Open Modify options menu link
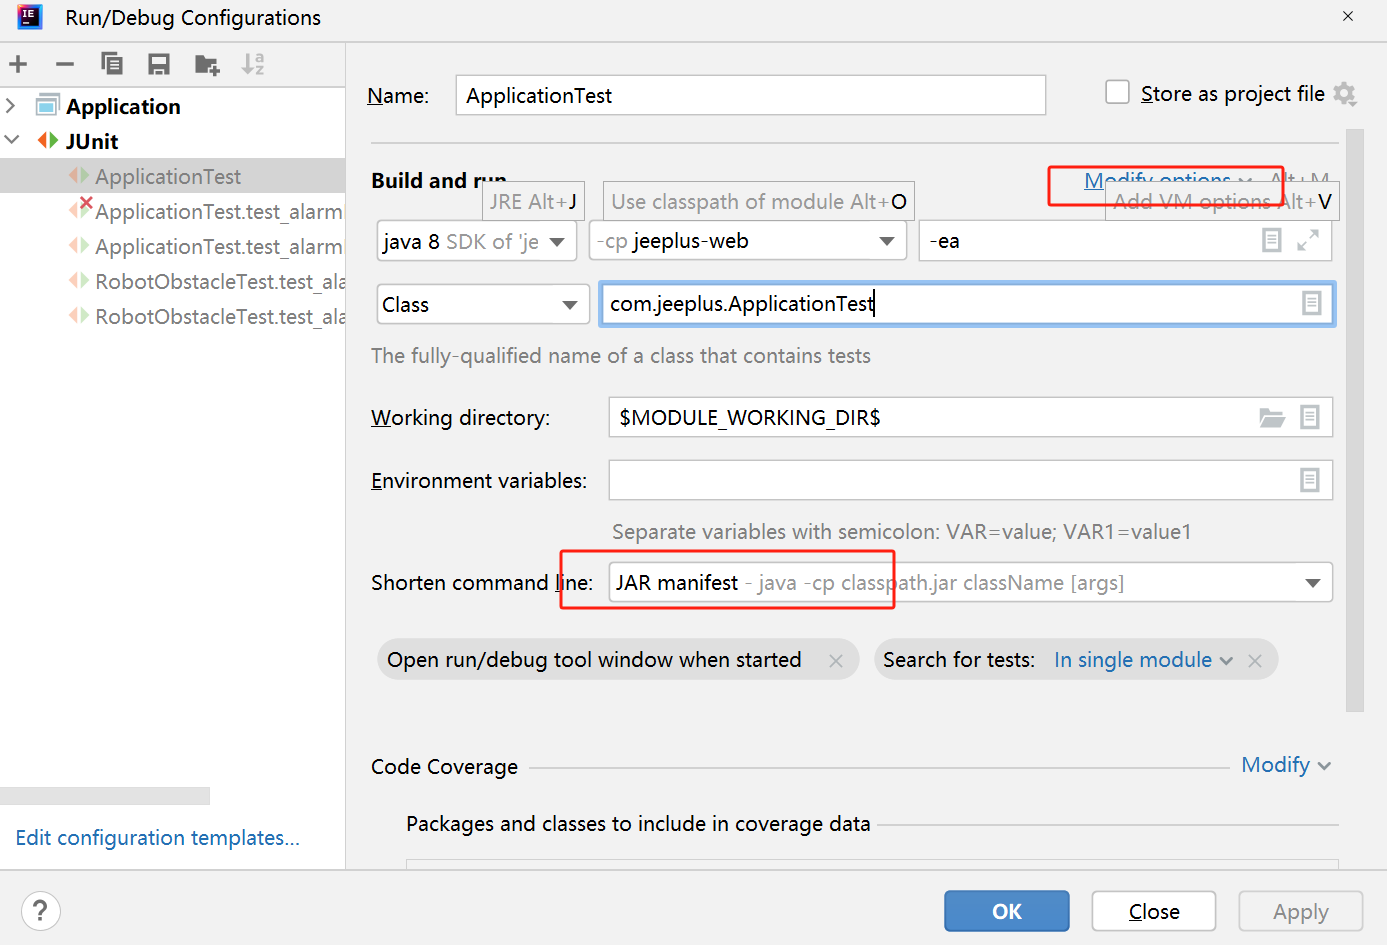Viewport: 1387px width, 945px height. [1167, 180]
